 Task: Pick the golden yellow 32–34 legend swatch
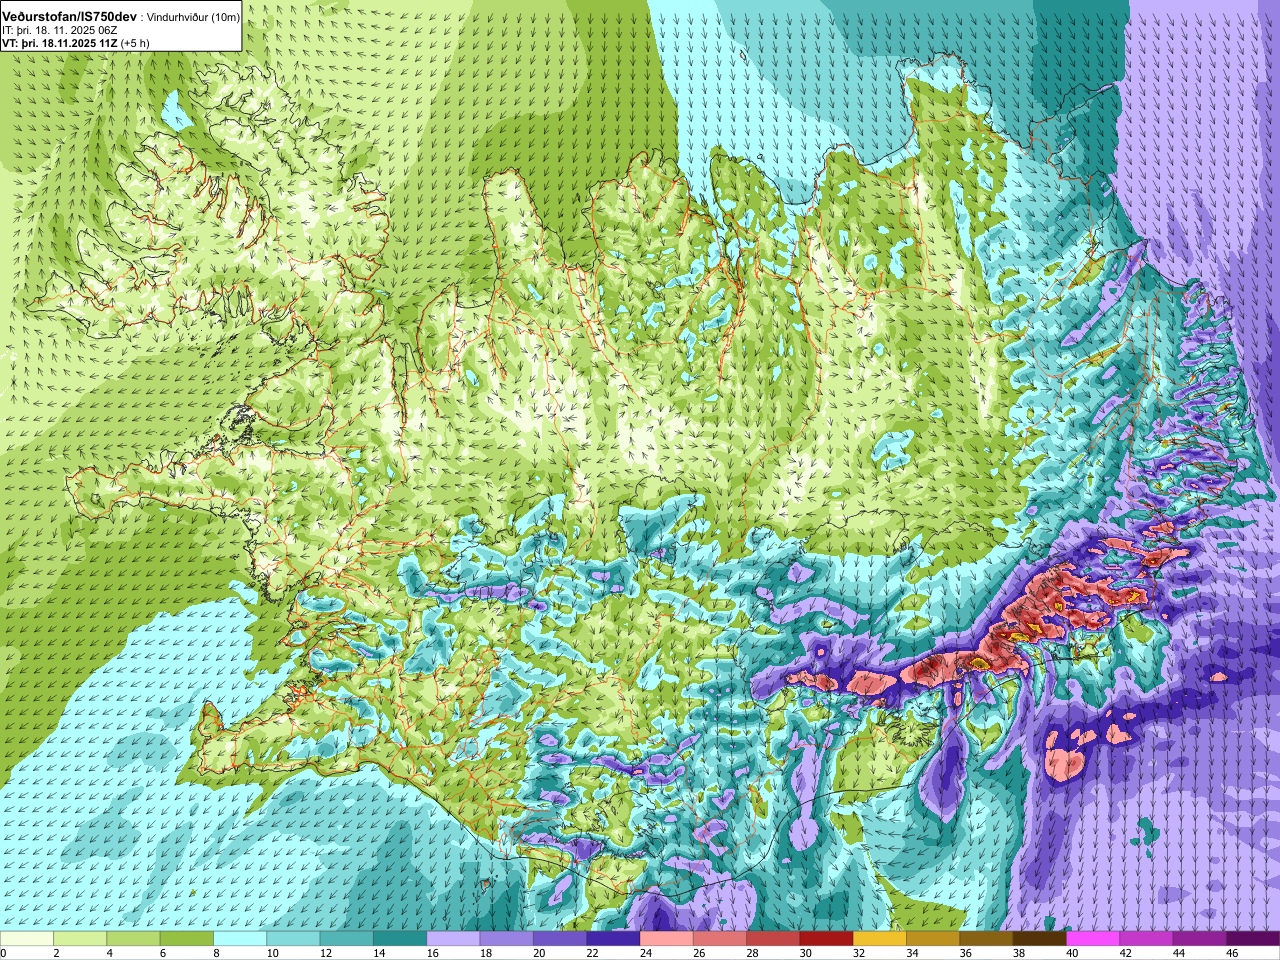click(880, 939)
